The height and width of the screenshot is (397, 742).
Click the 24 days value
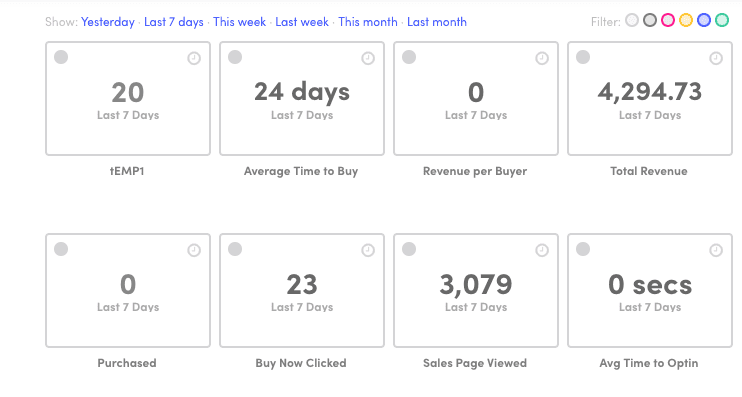coord(302,92)
